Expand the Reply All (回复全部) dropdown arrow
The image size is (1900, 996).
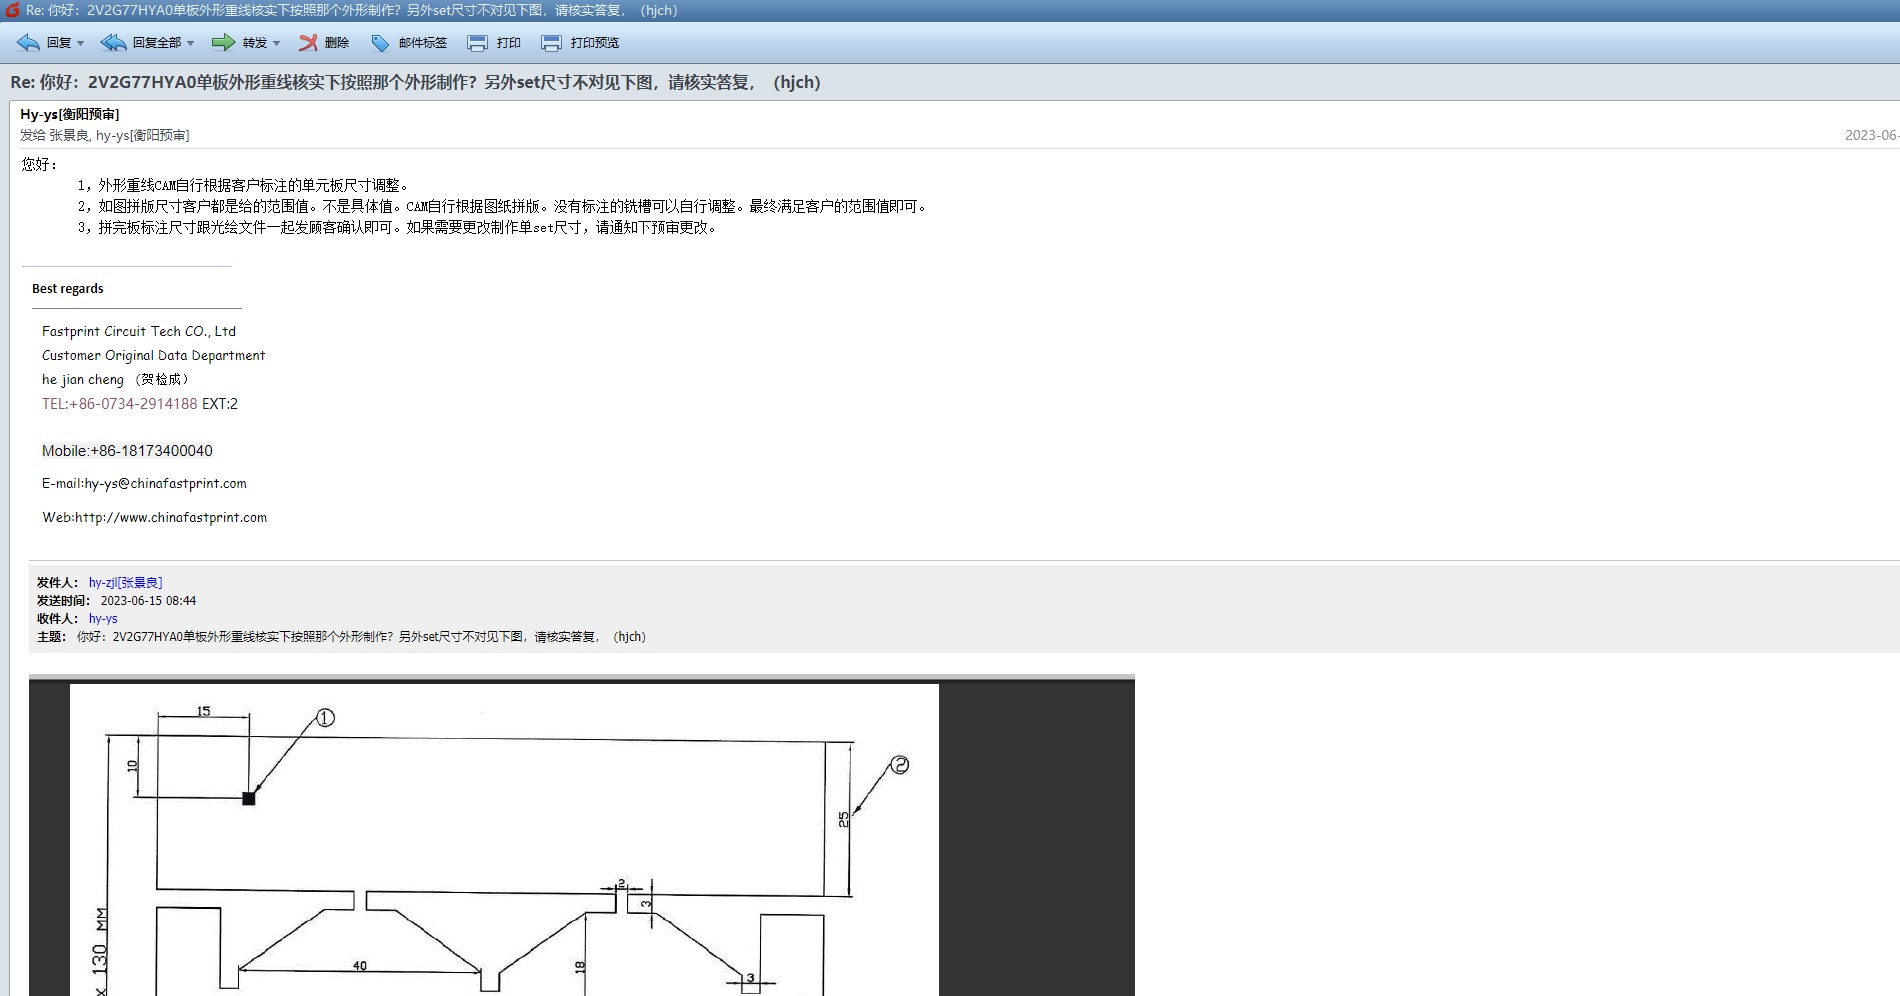[x=191, y=43]
